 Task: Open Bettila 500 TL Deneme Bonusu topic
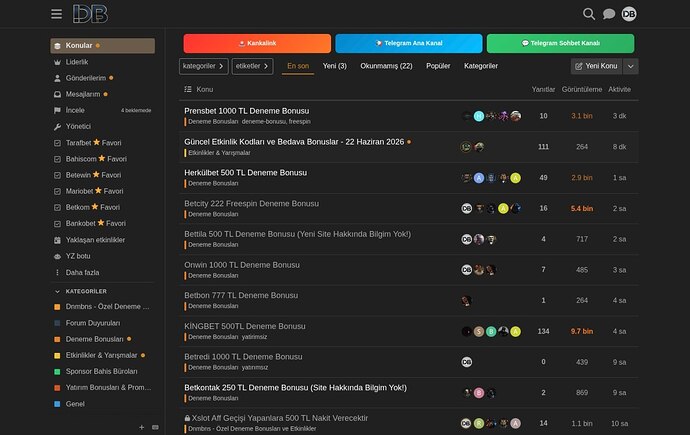point(297,234)
